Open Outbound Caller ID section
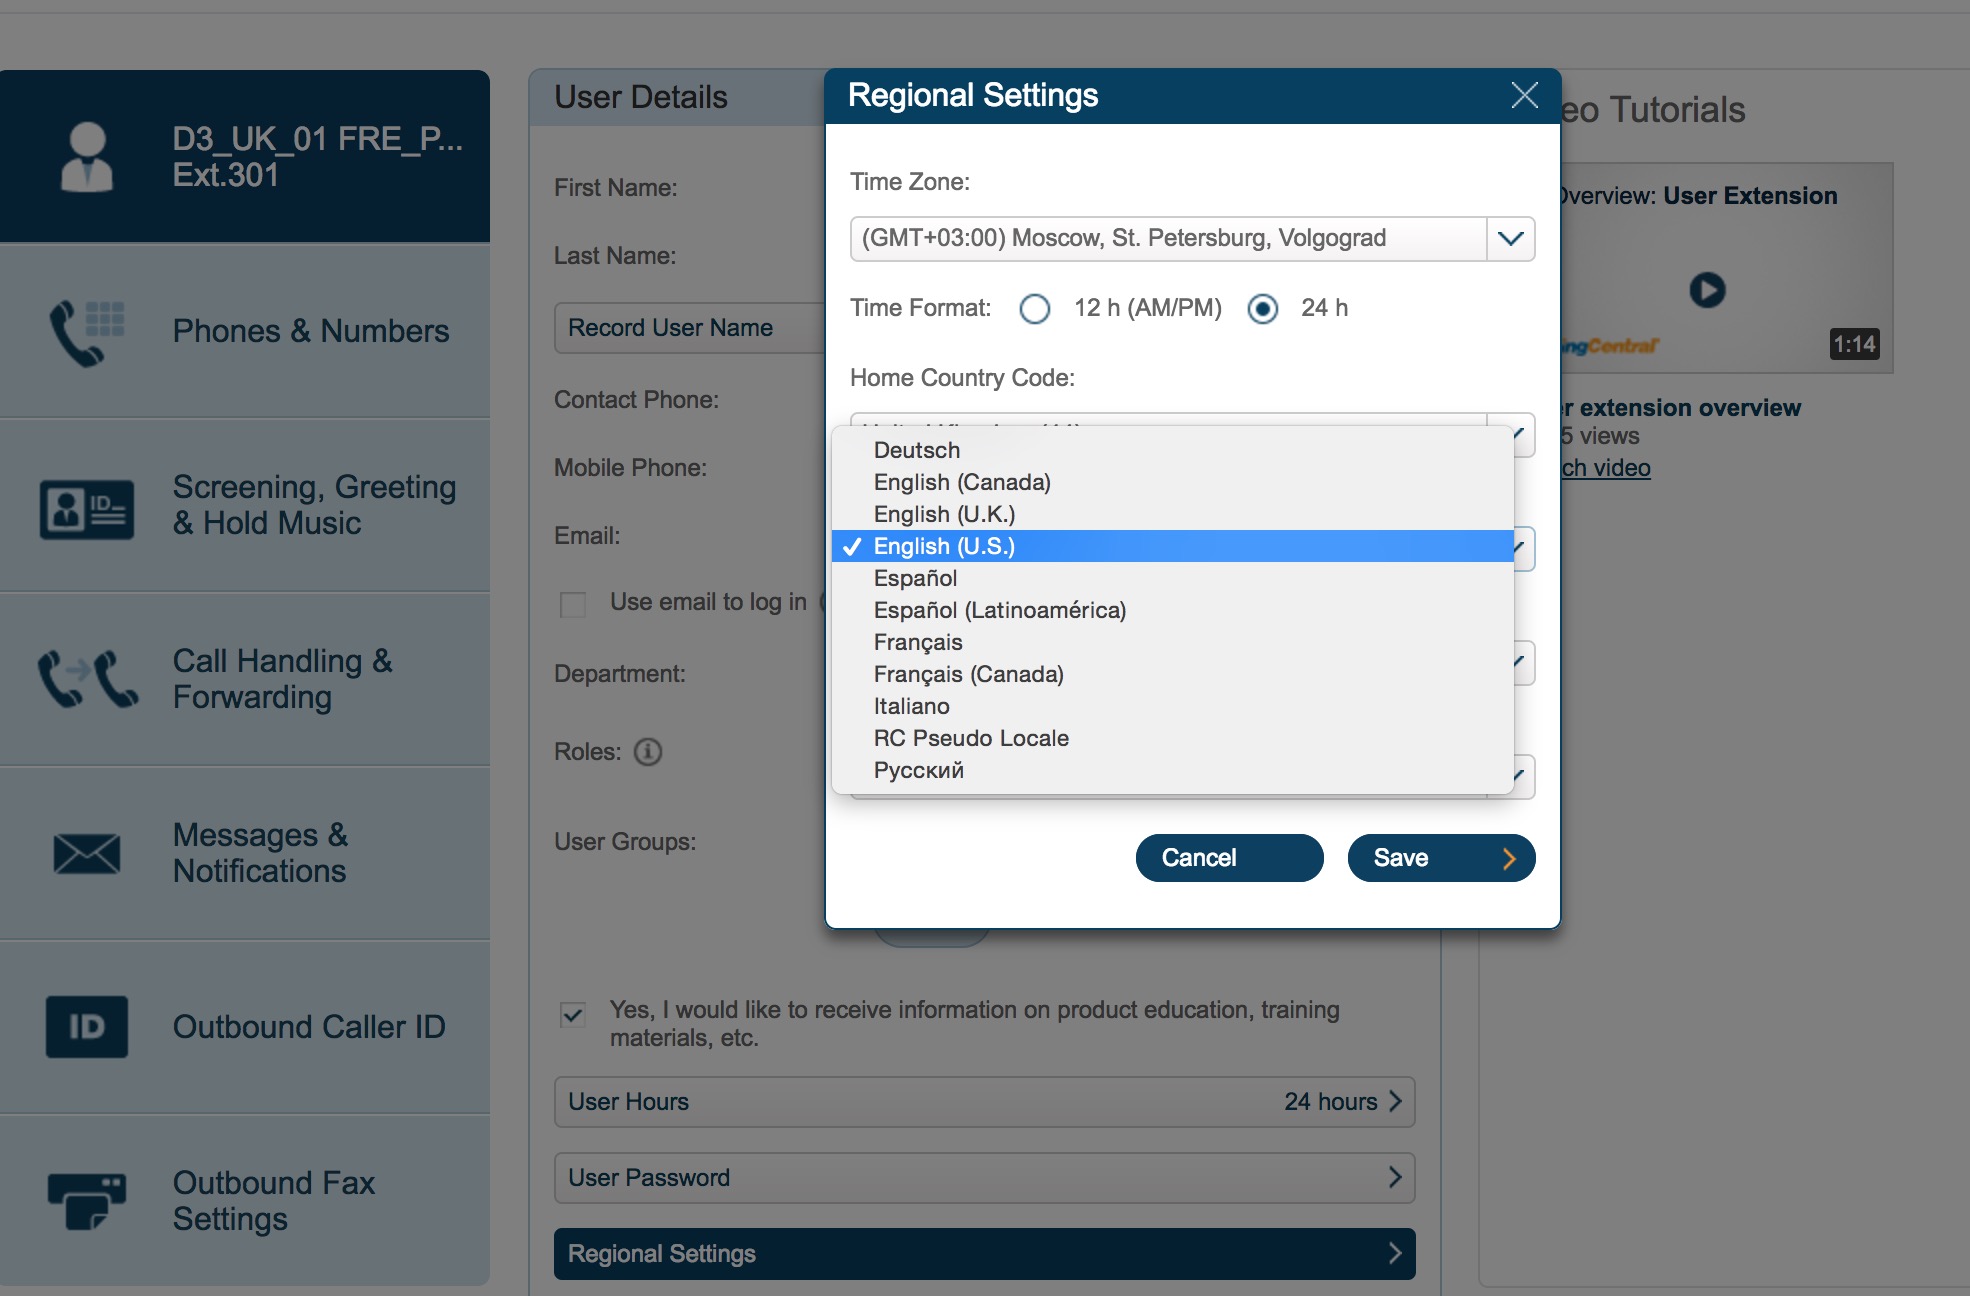 (245, 1028)
